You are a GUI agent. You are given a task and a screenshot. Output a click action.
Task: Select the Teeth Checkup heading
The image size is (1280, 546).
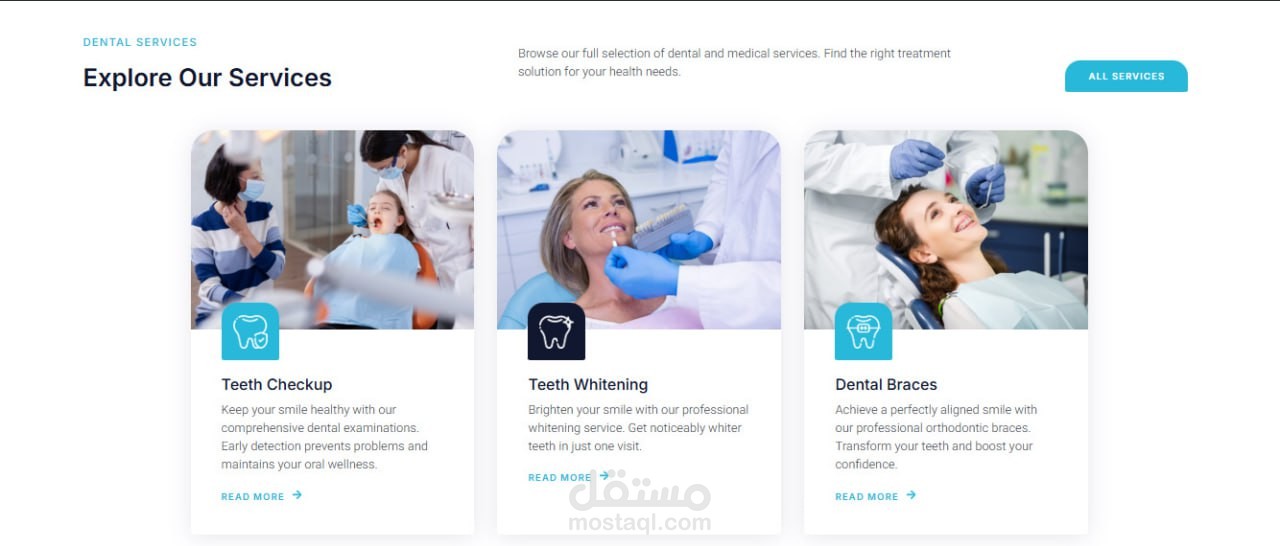point(277,384)
